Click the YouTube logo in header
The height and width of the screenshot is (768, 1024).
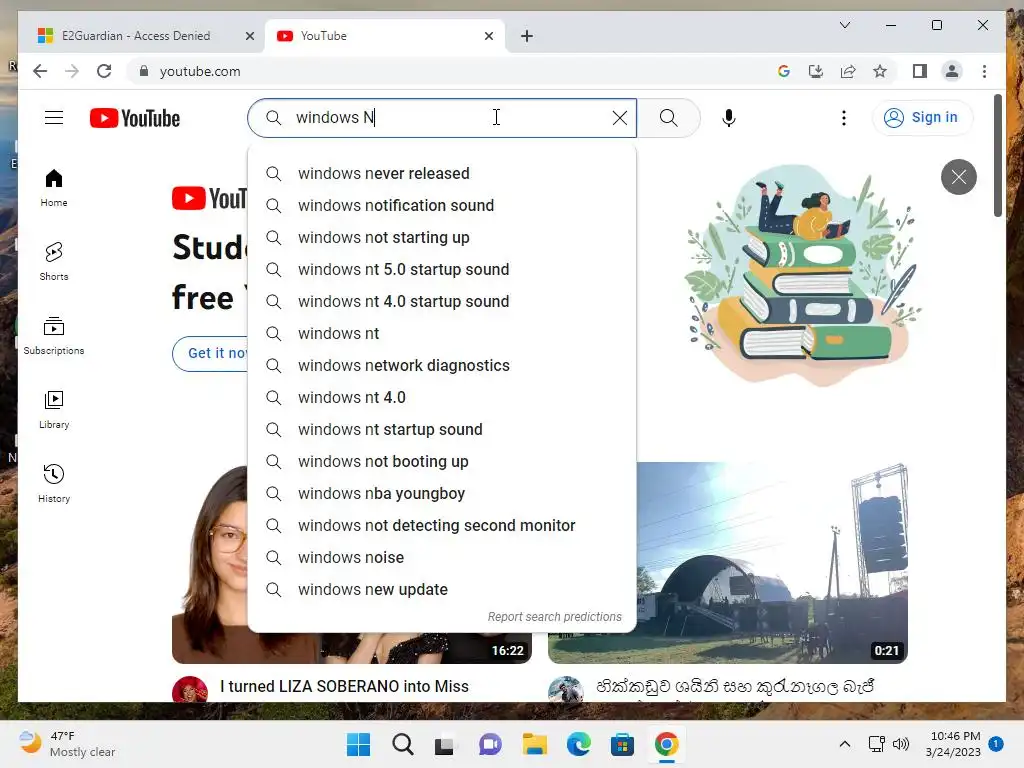pyautogui.click(x=135, y=118)
